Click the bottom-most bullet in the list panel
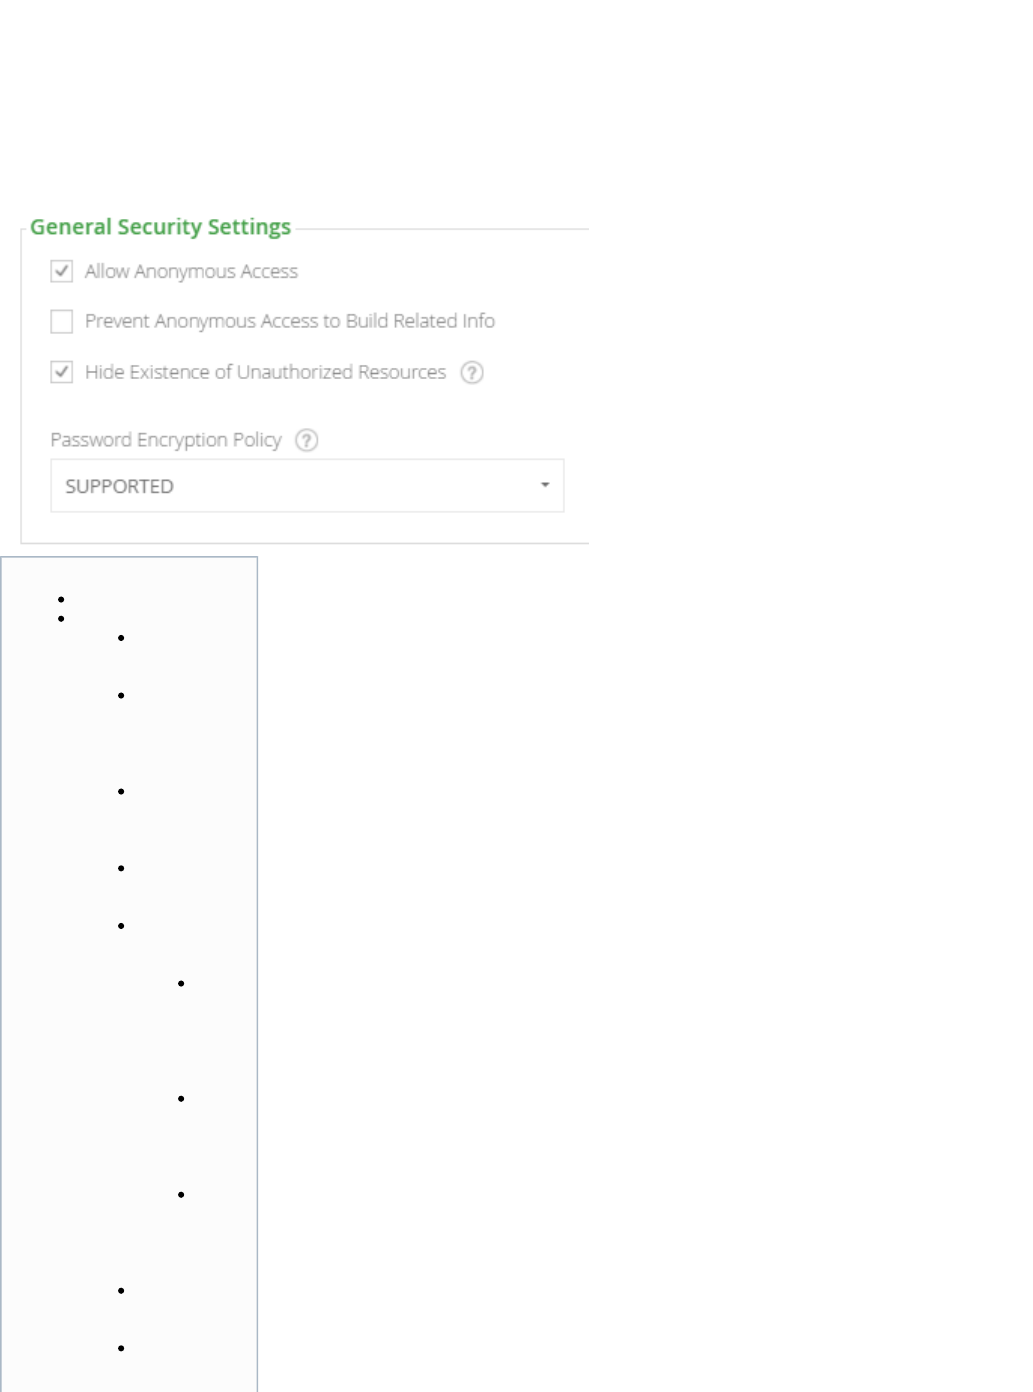The image size is (1033, 1392). point(121,1349)
